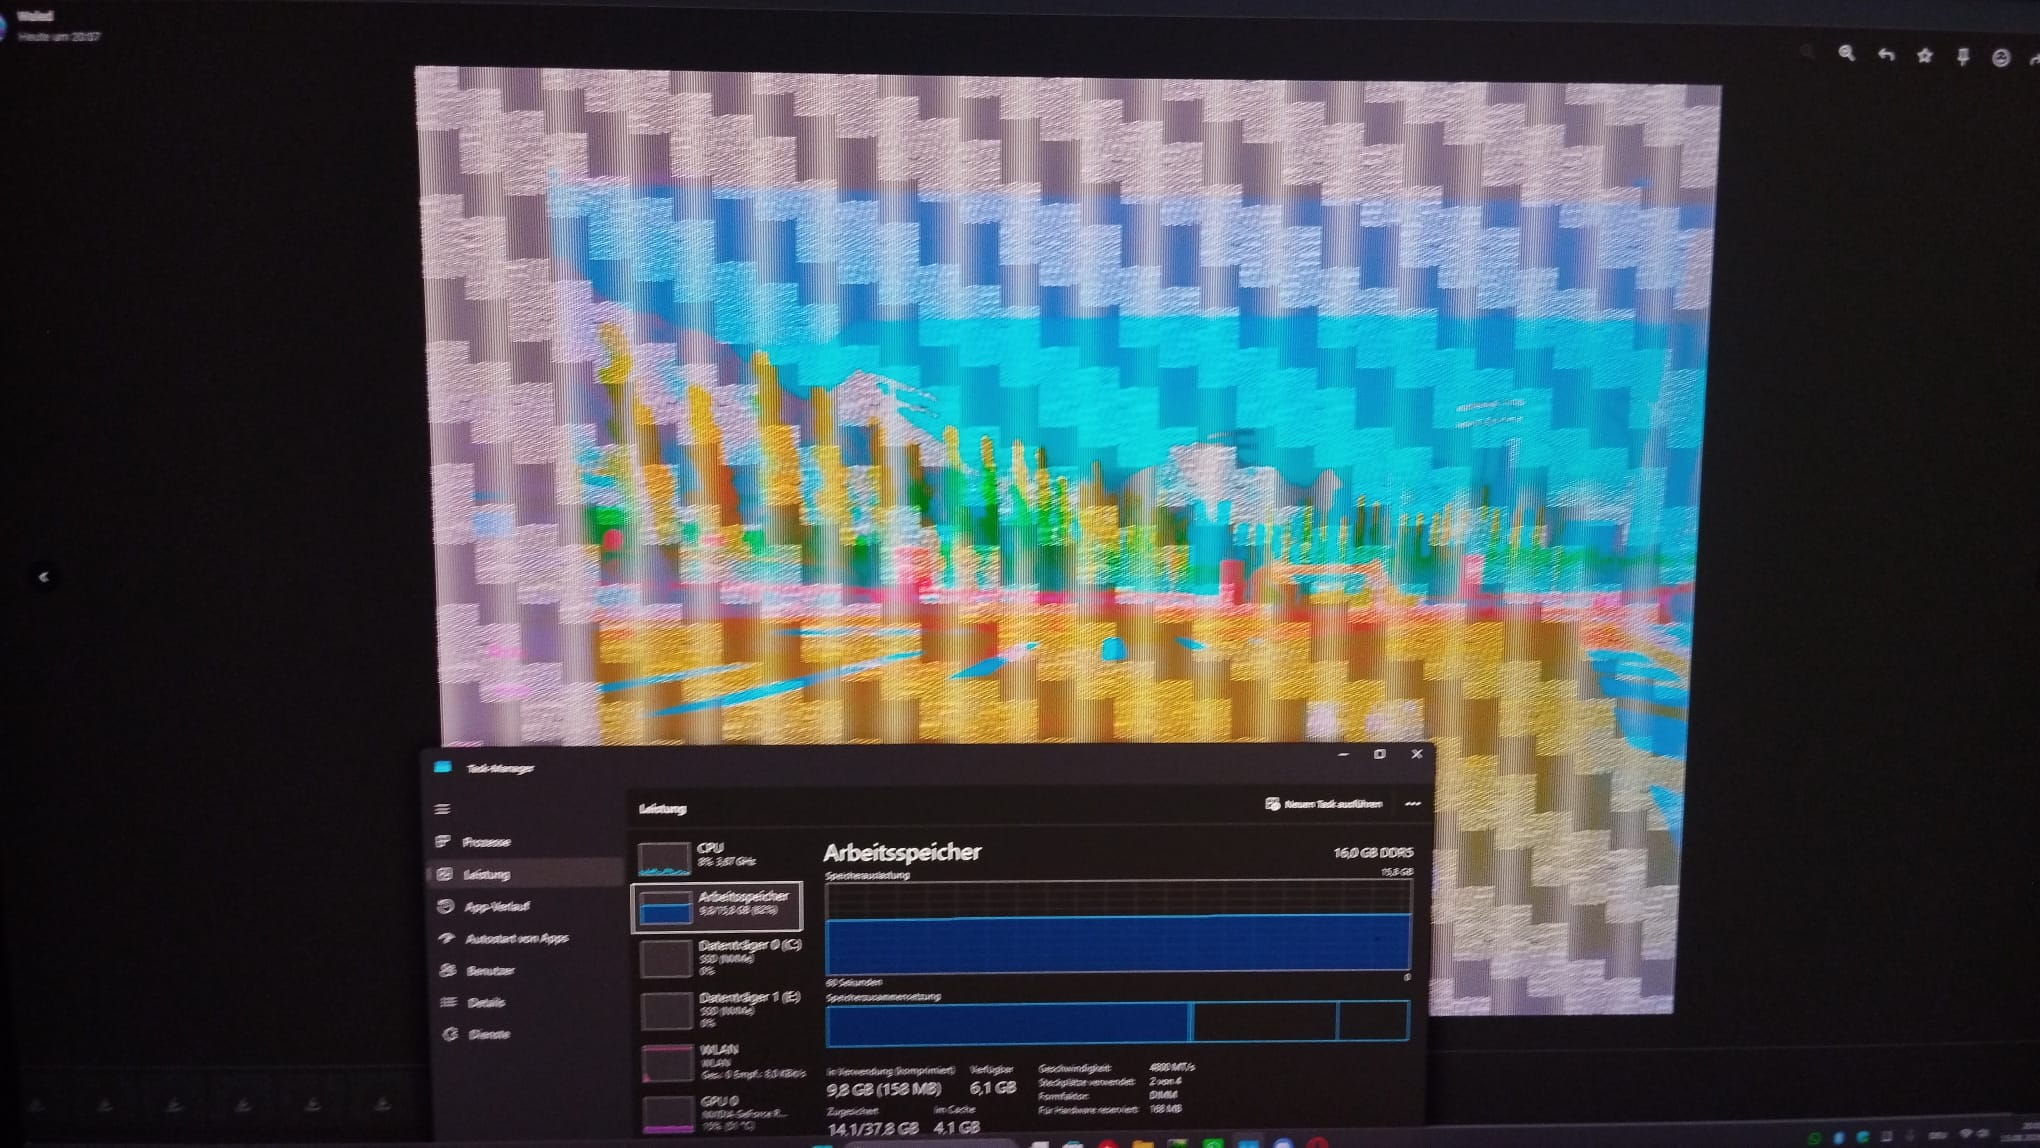This screenshot has width=2040, height=1148.
Task: Maximize the Task-Manager window
Action: pos(1379,754)
